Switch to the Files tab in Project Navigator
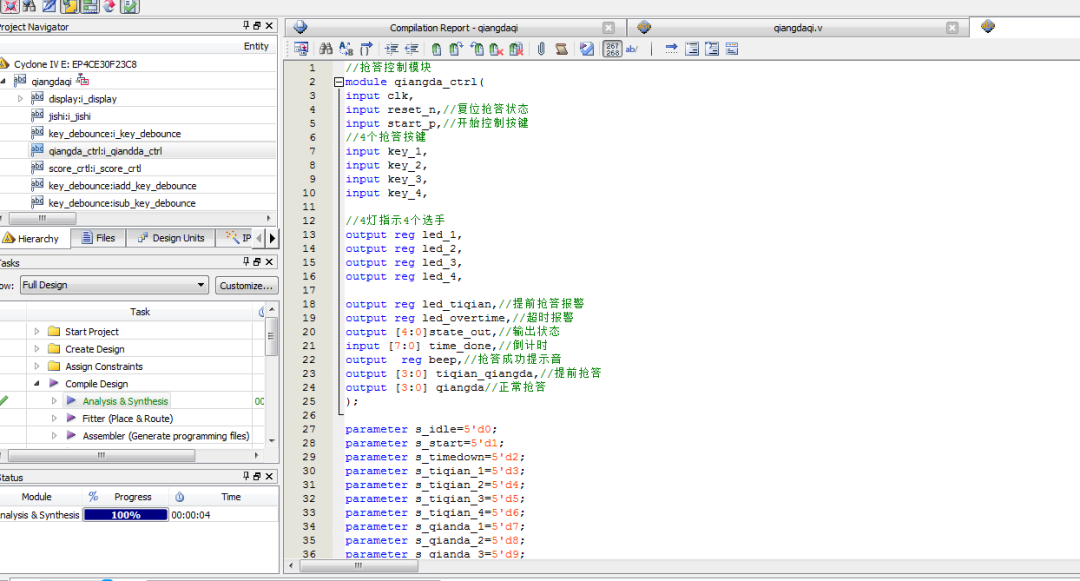The image size is (1080, 581). tap(97, 238)
